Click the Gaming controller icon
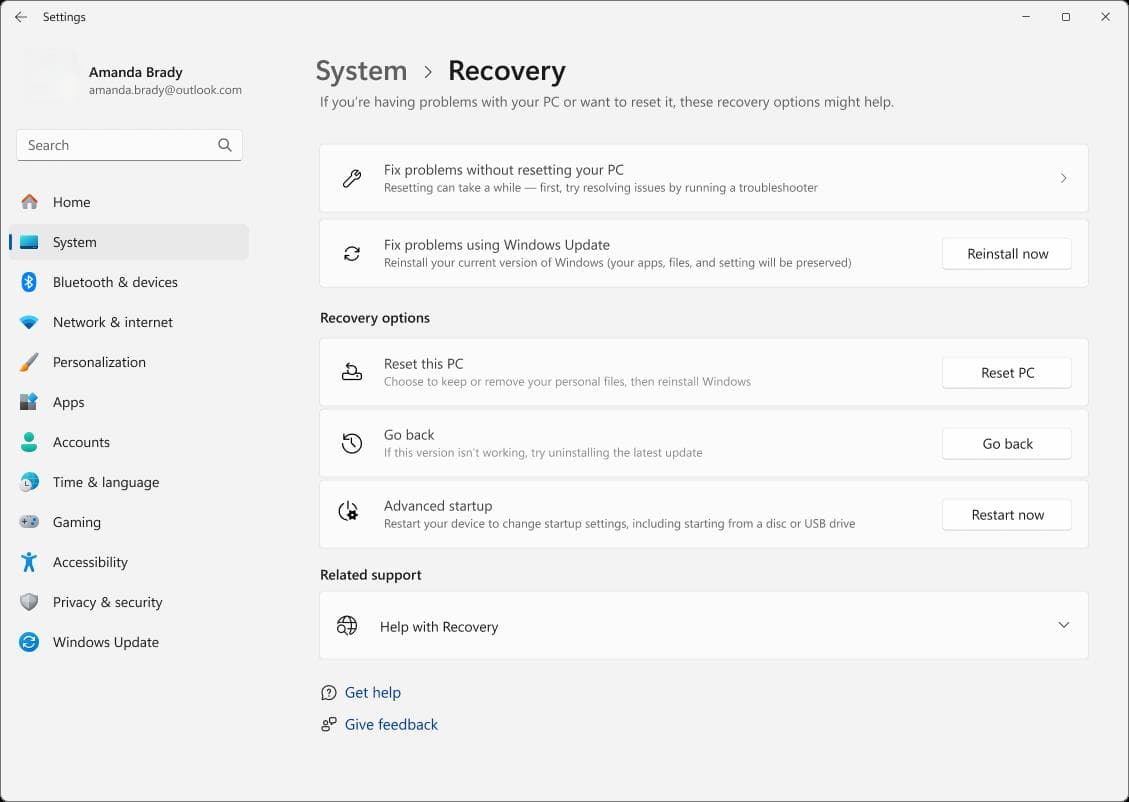Viewport: 1129px width, 802px height. pos(29,522)
